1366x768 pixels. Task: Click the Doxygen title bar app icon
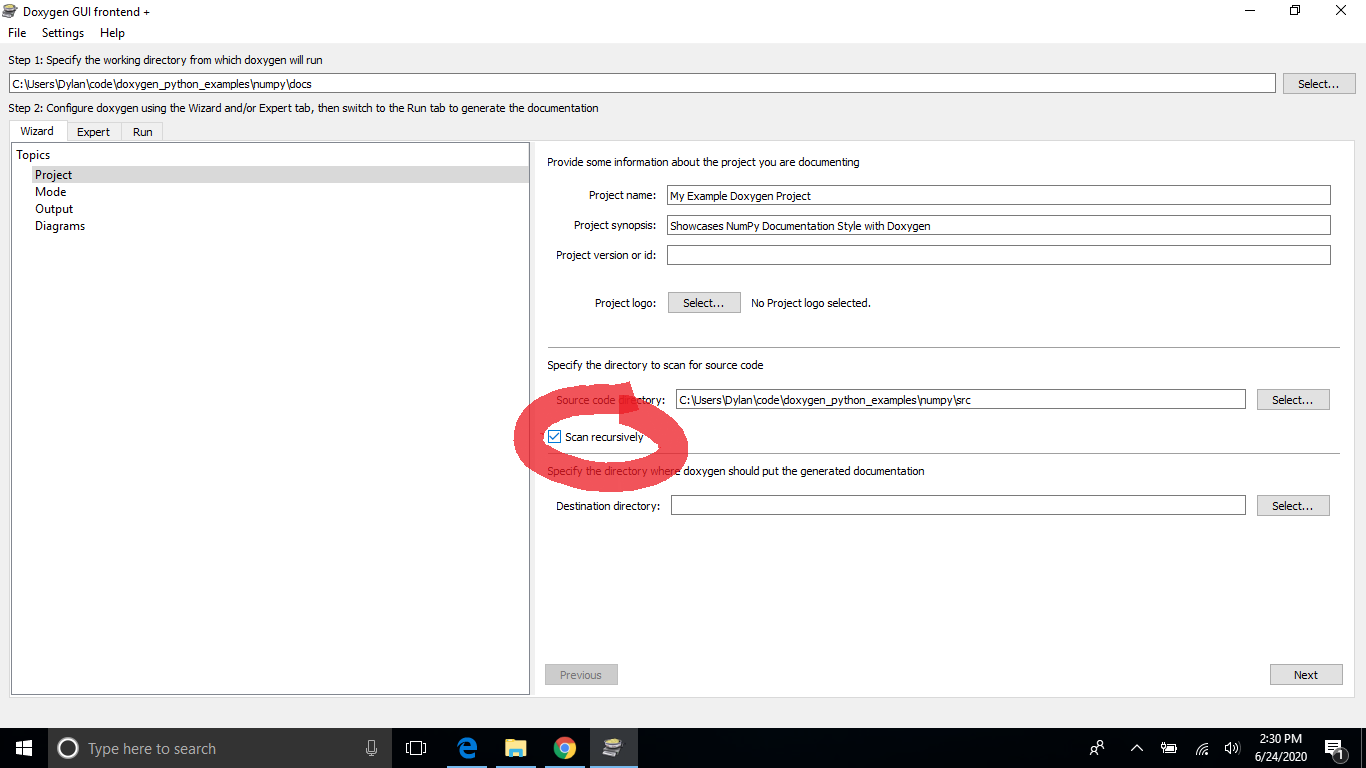(x=11, y=11)
